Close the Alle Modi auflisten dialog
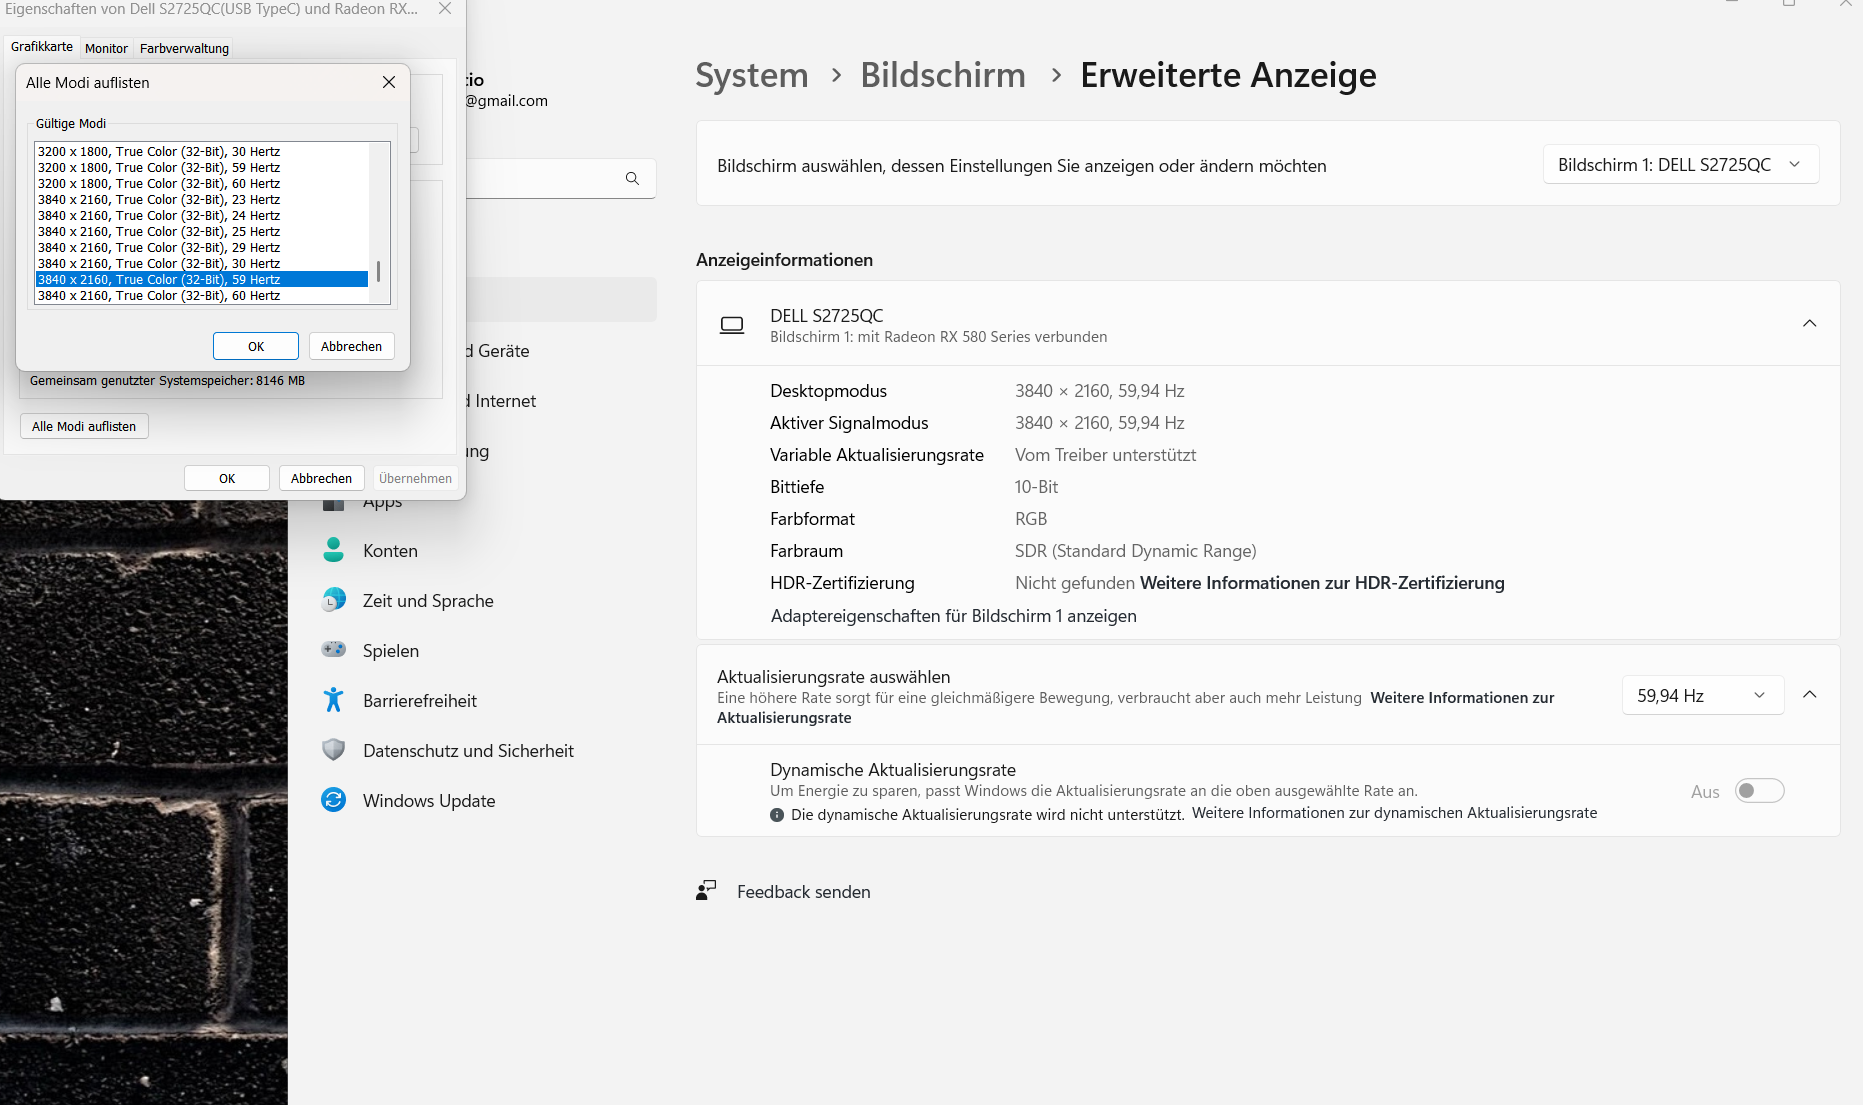 pyautogui.click(x=389, y=82)
